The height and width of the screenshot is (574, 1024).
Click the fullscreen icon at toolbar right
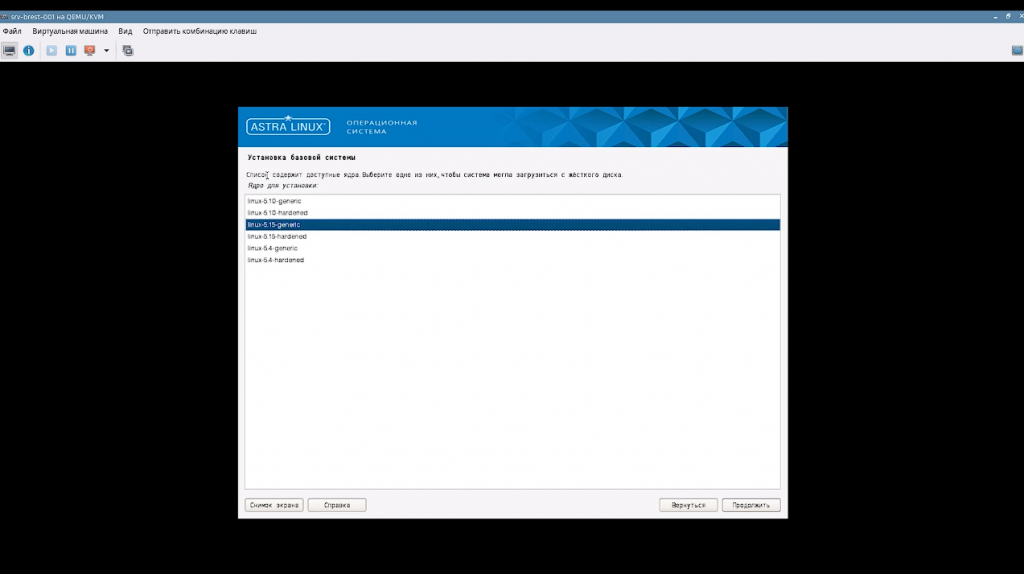[x=1017, y=50]
